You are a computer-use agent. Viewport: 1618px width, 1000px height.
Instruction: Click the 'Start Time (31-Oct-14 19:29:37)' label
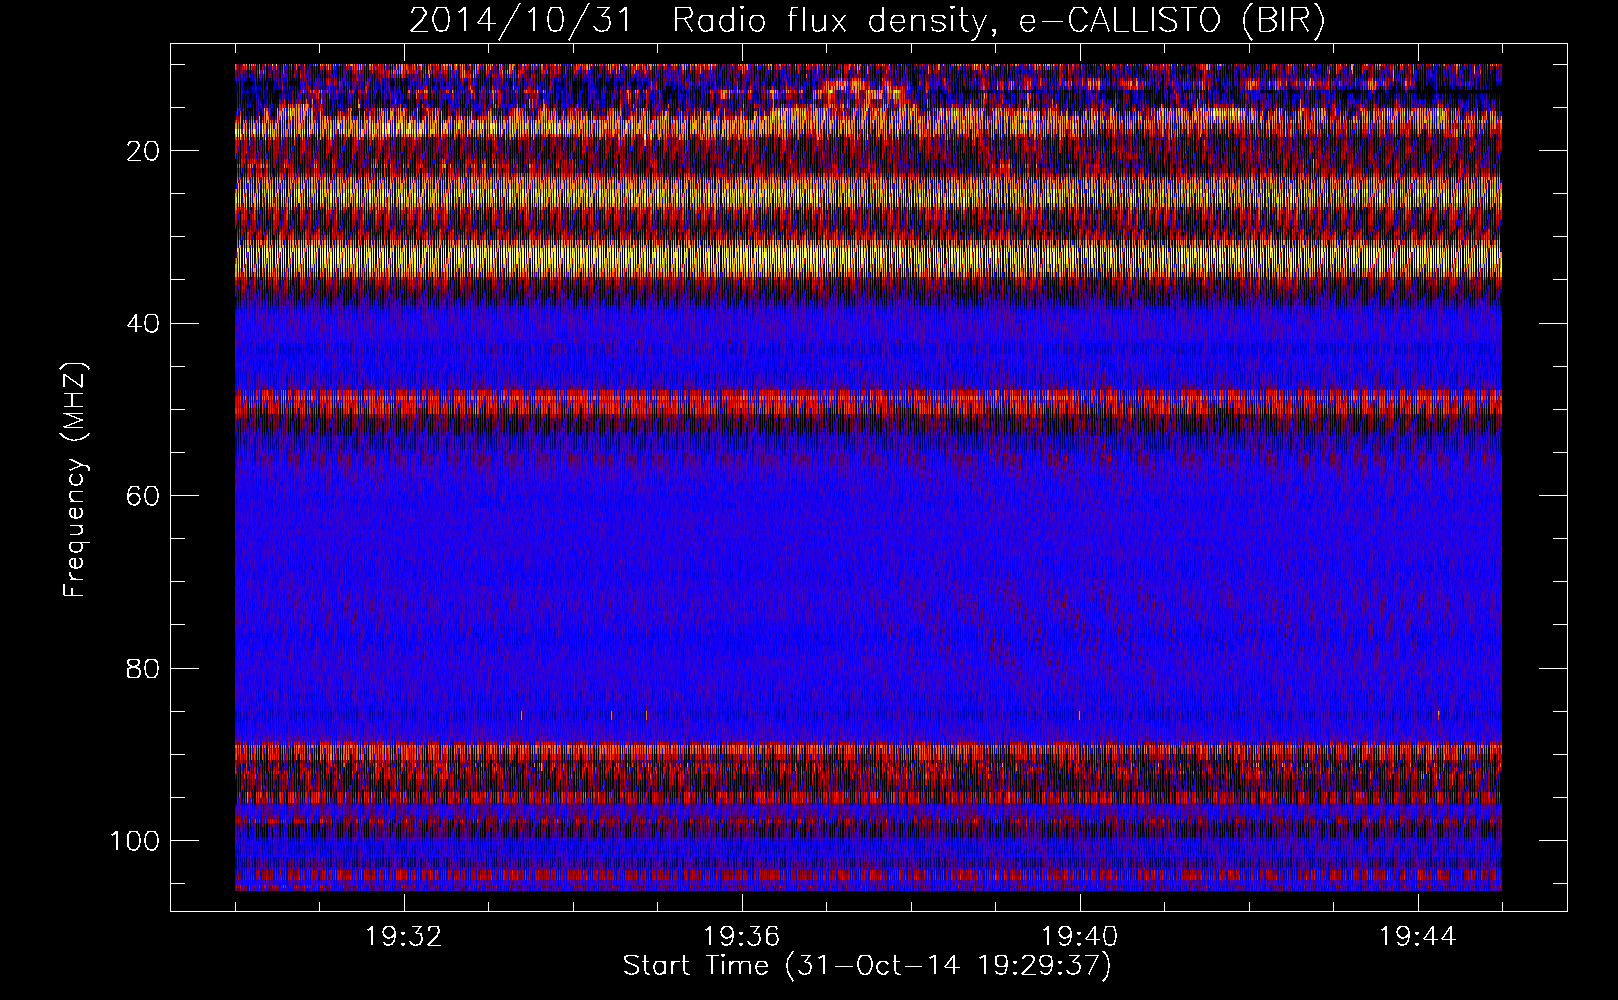click(x=867, y=966)
